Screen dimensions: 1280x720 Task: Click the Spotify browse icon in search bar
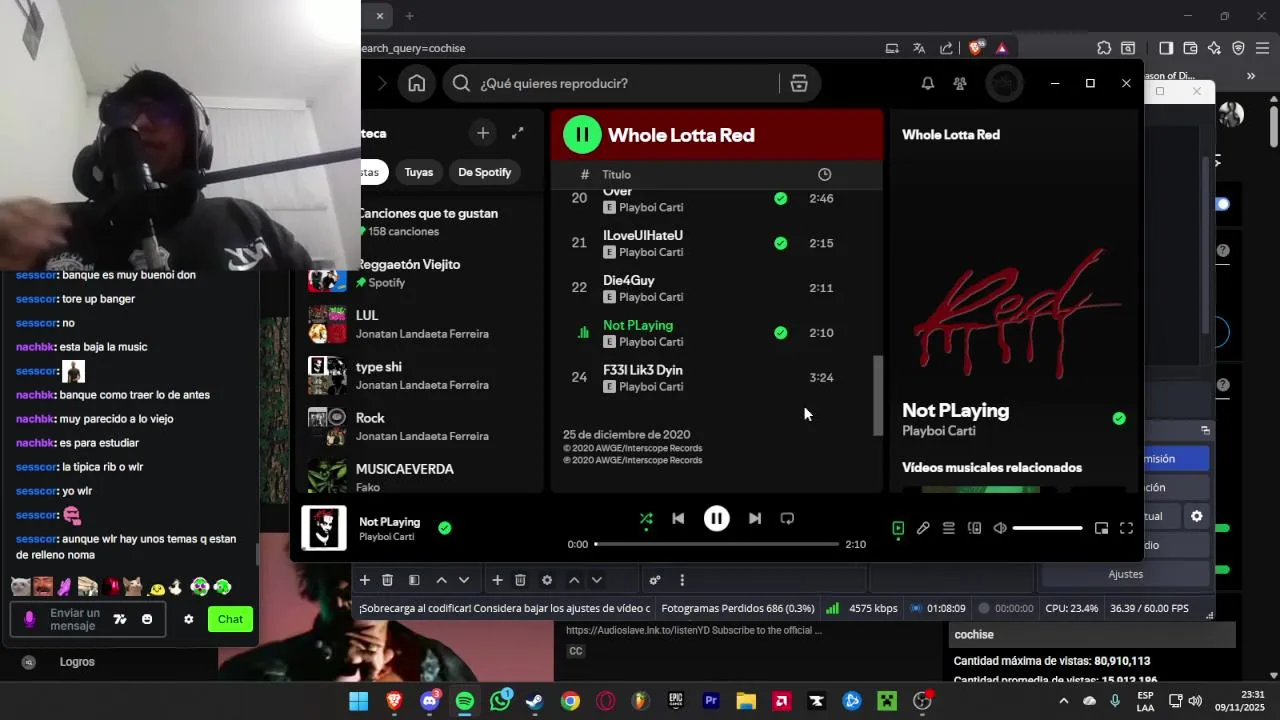799,84
